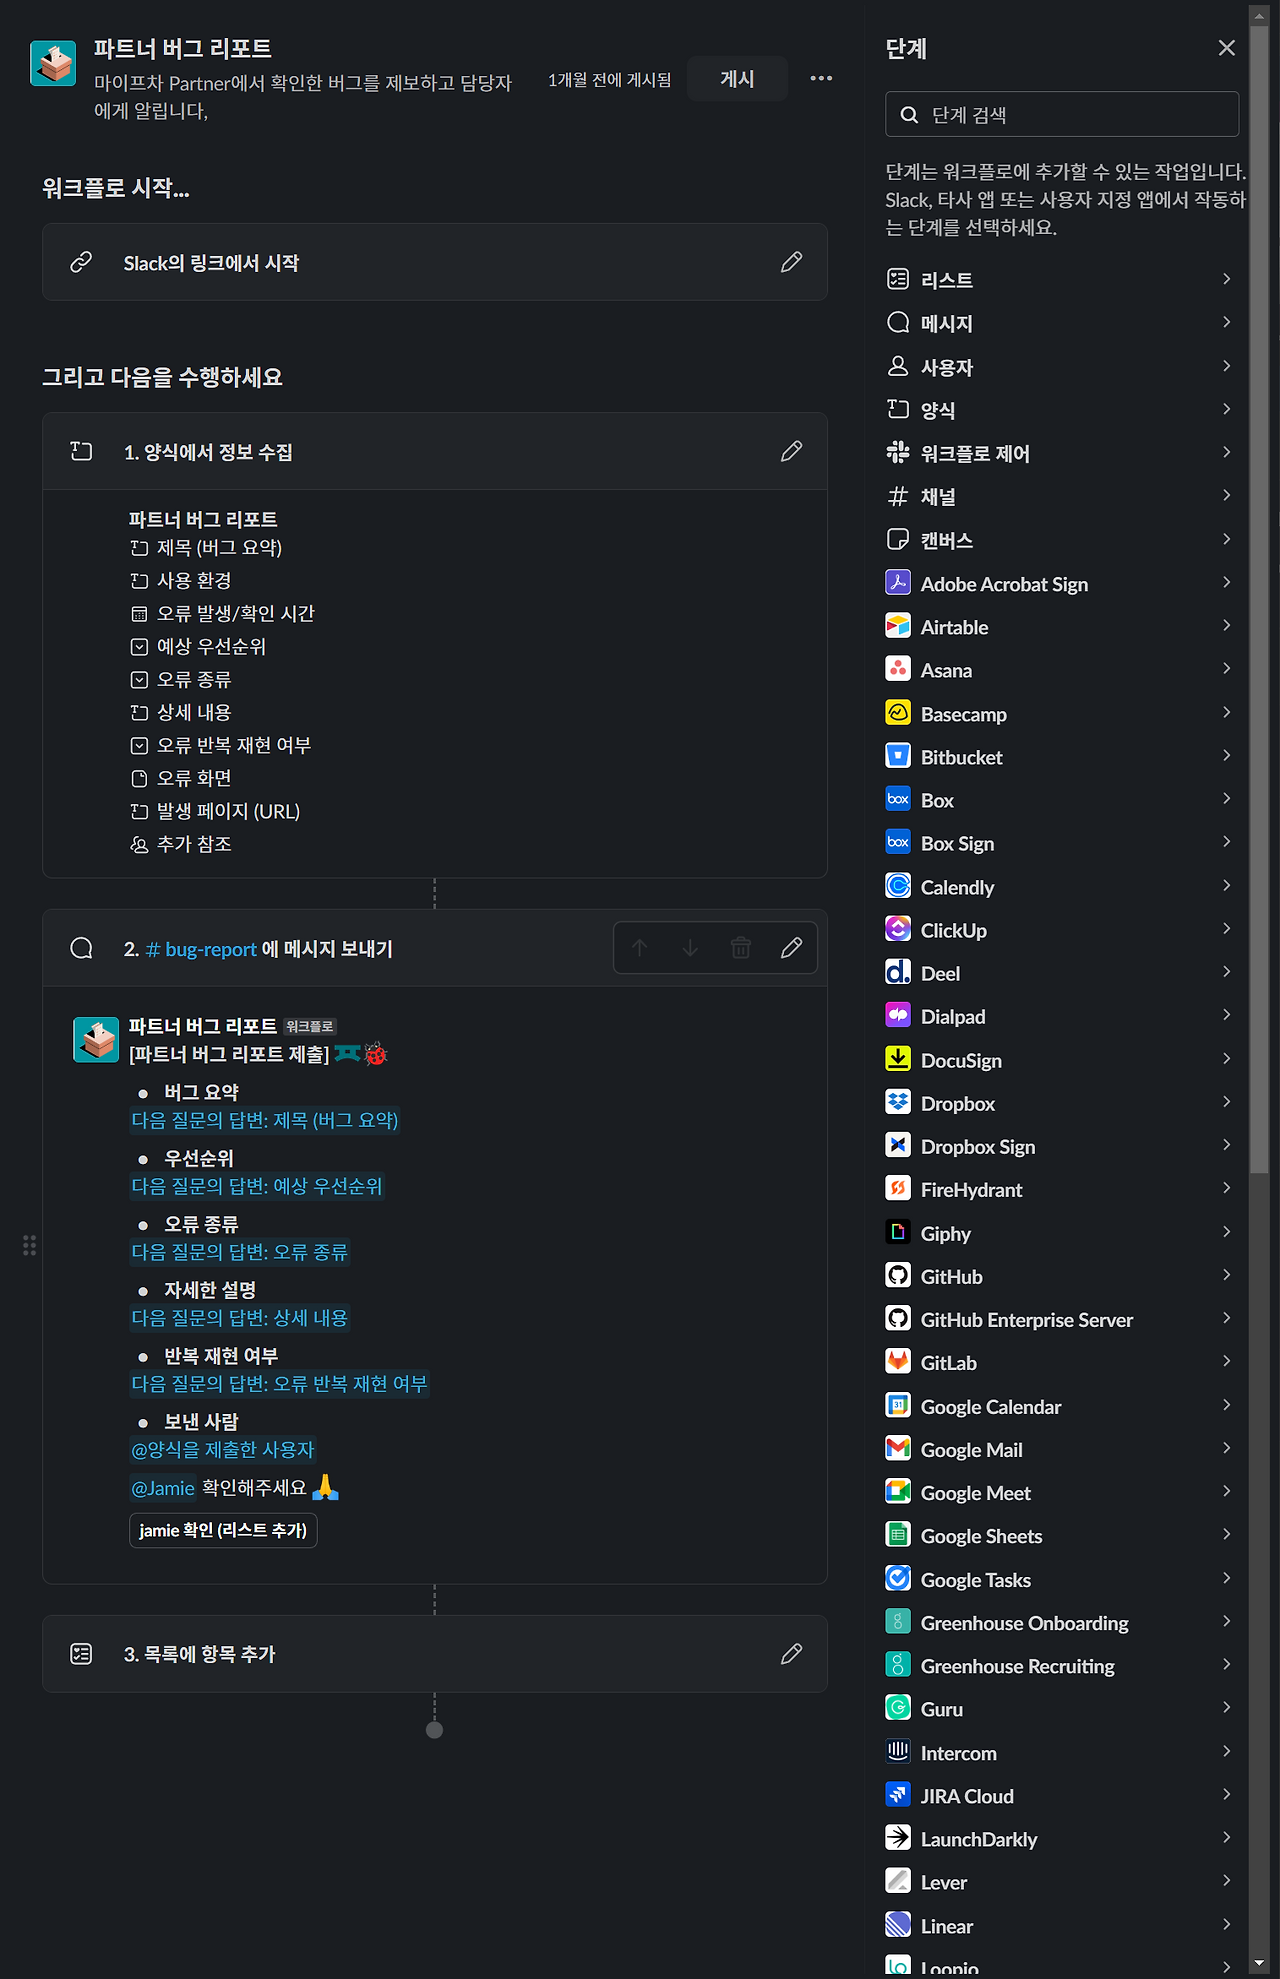Select the 발생 페이지 (URL) form field
The width and height of the screenshot is (1280, 1979).
coord(215,811)
